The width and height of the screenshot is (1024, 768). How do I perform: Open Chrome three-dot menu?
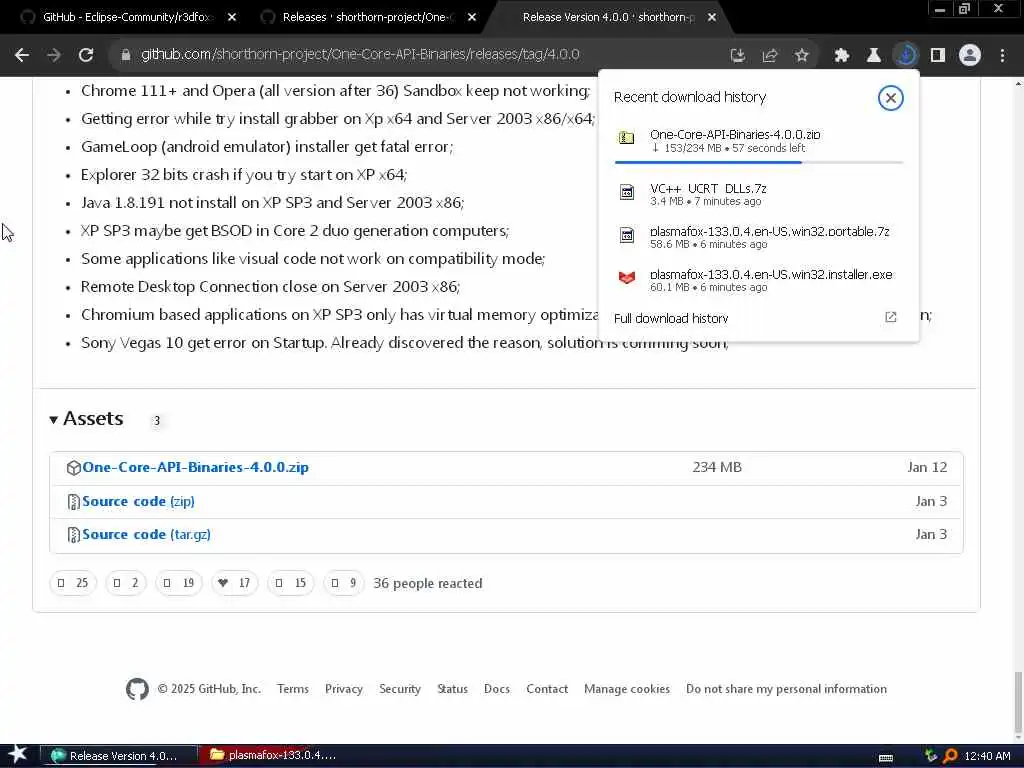[x=1002, y=56]
